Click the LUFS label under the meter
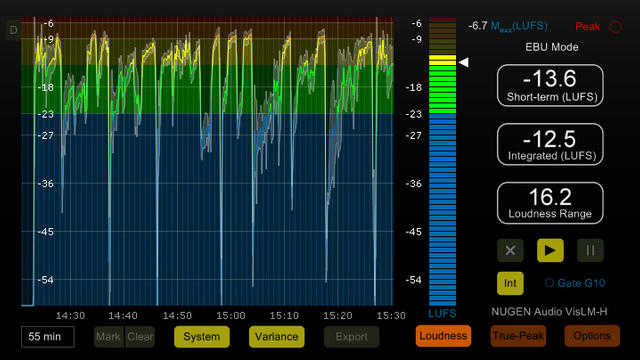The image size is (640, 360). [x=442, y=313]
